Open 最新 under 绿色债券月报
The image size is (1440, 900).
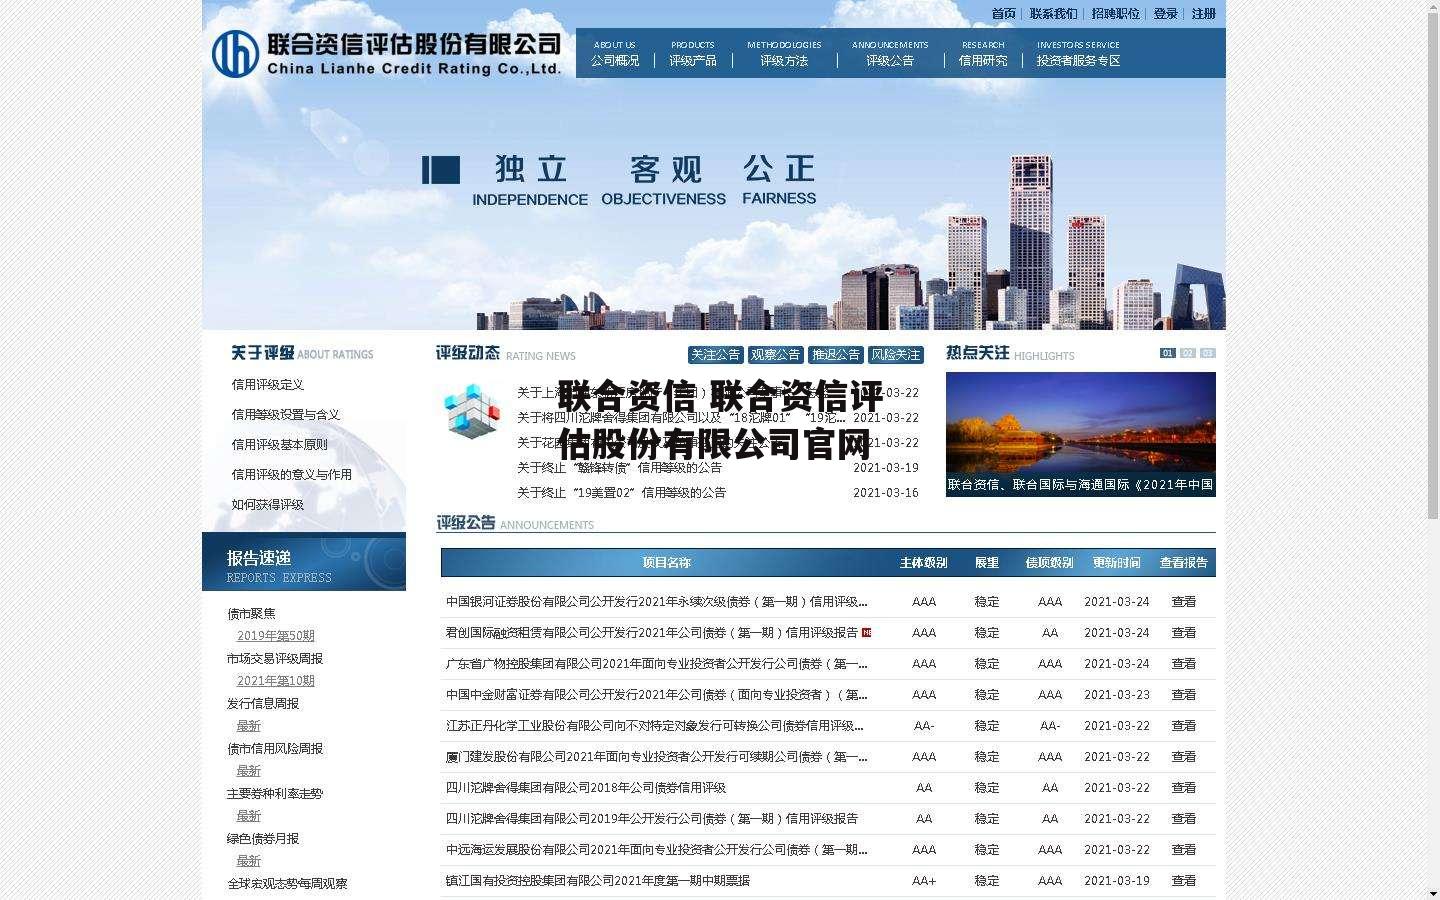[249, 861]
